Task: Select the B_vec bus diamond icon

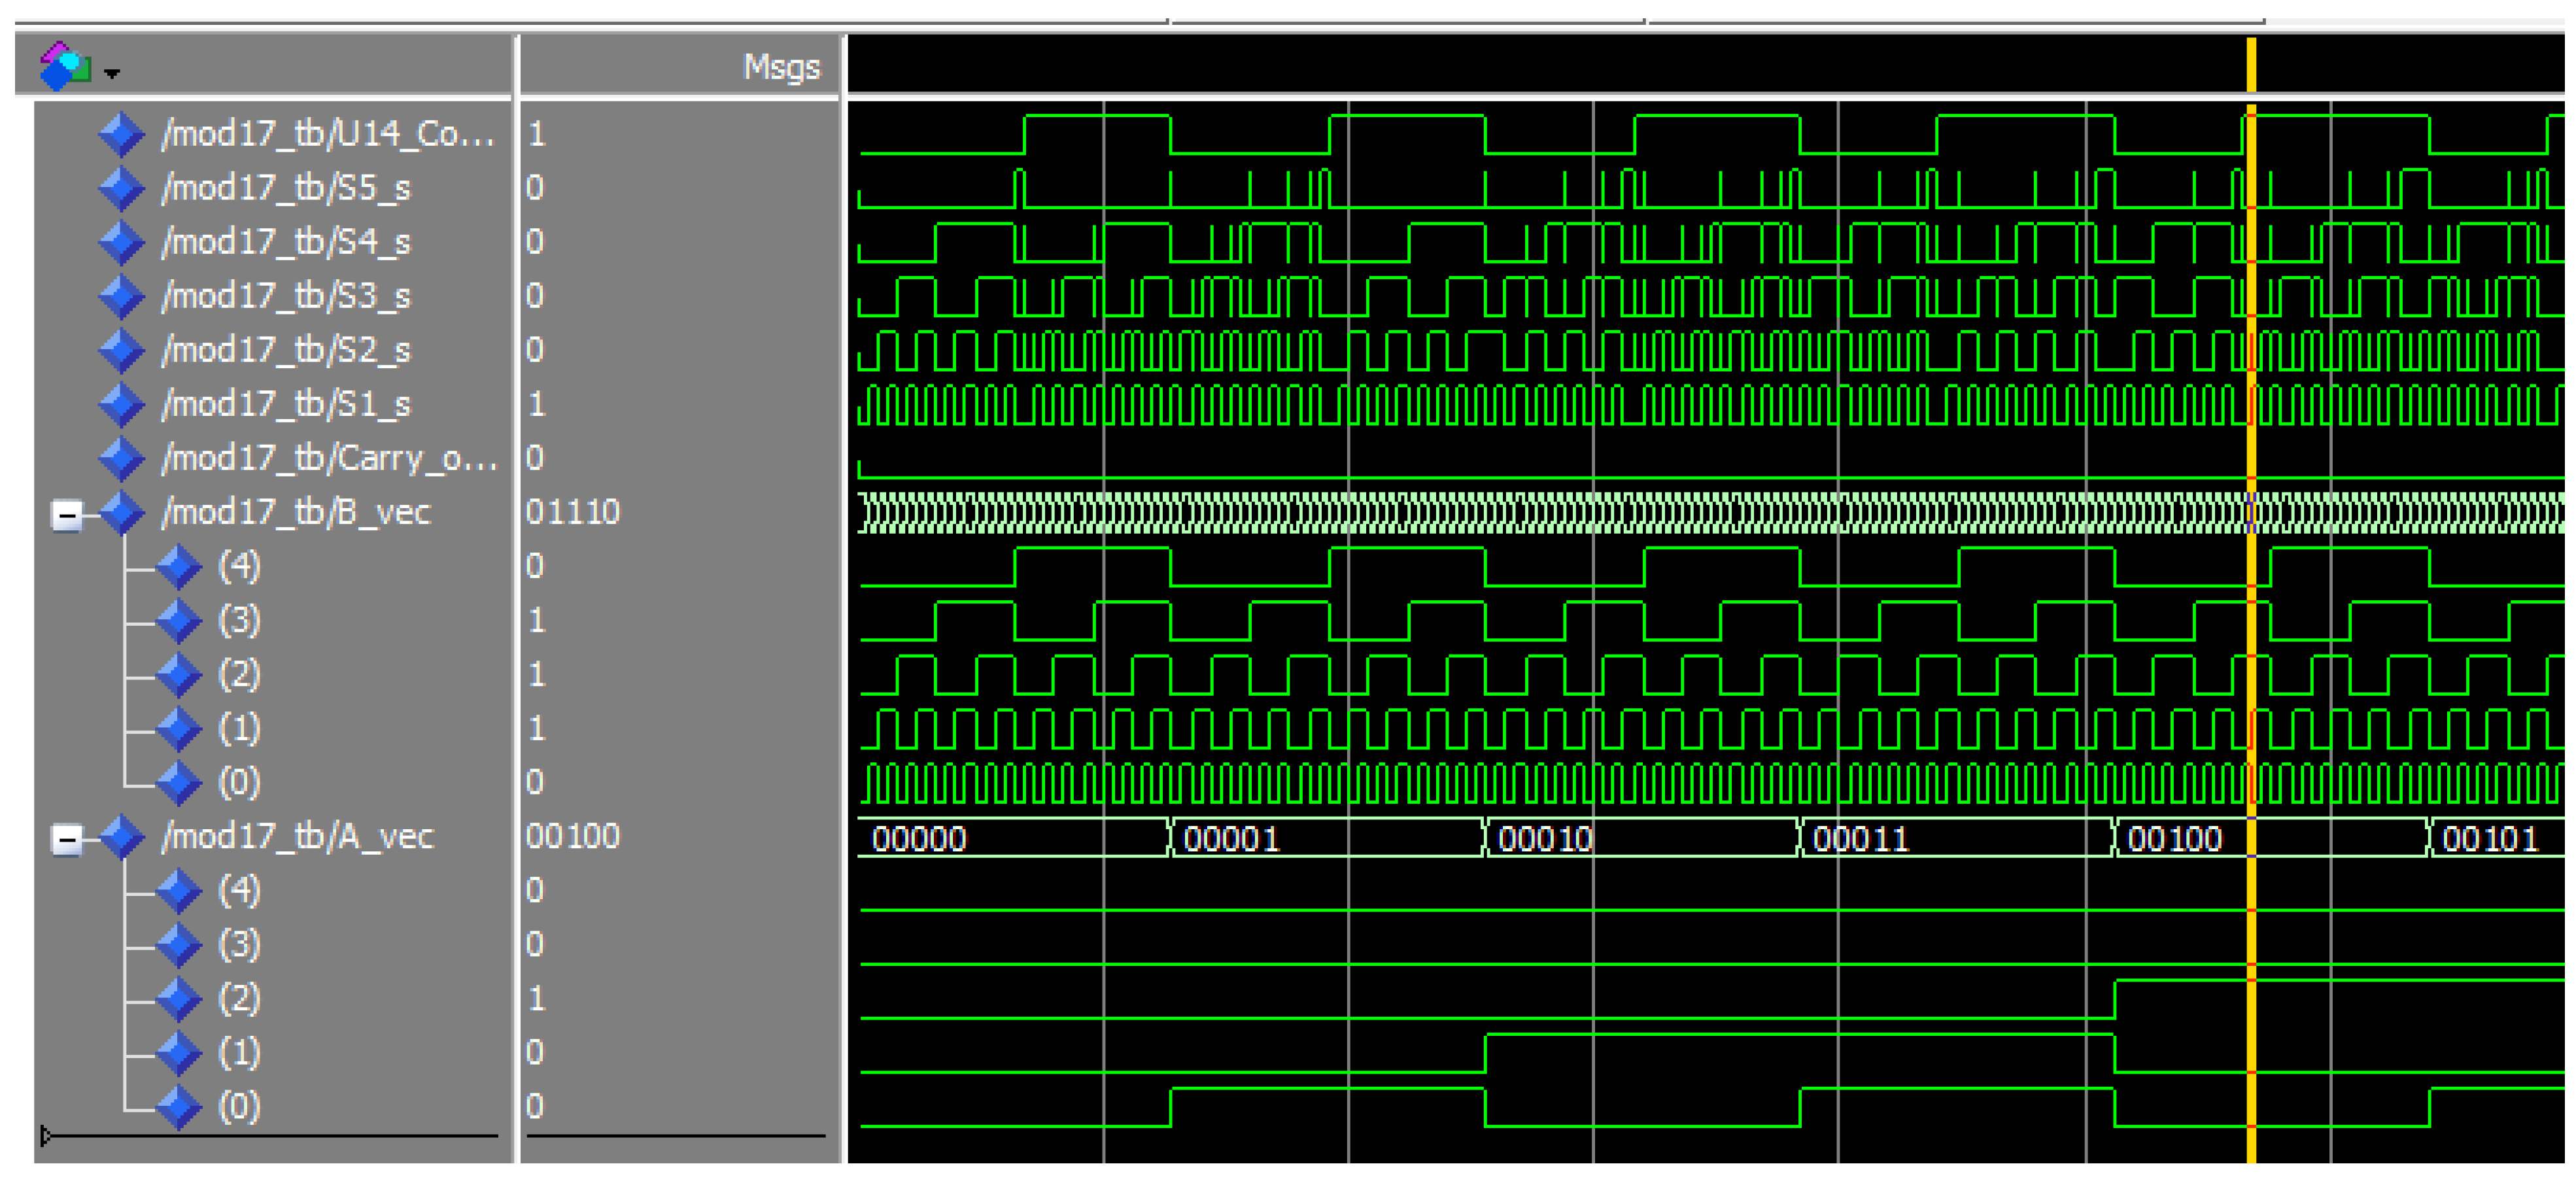Action: pyautogui.click(x=122, y=513)
